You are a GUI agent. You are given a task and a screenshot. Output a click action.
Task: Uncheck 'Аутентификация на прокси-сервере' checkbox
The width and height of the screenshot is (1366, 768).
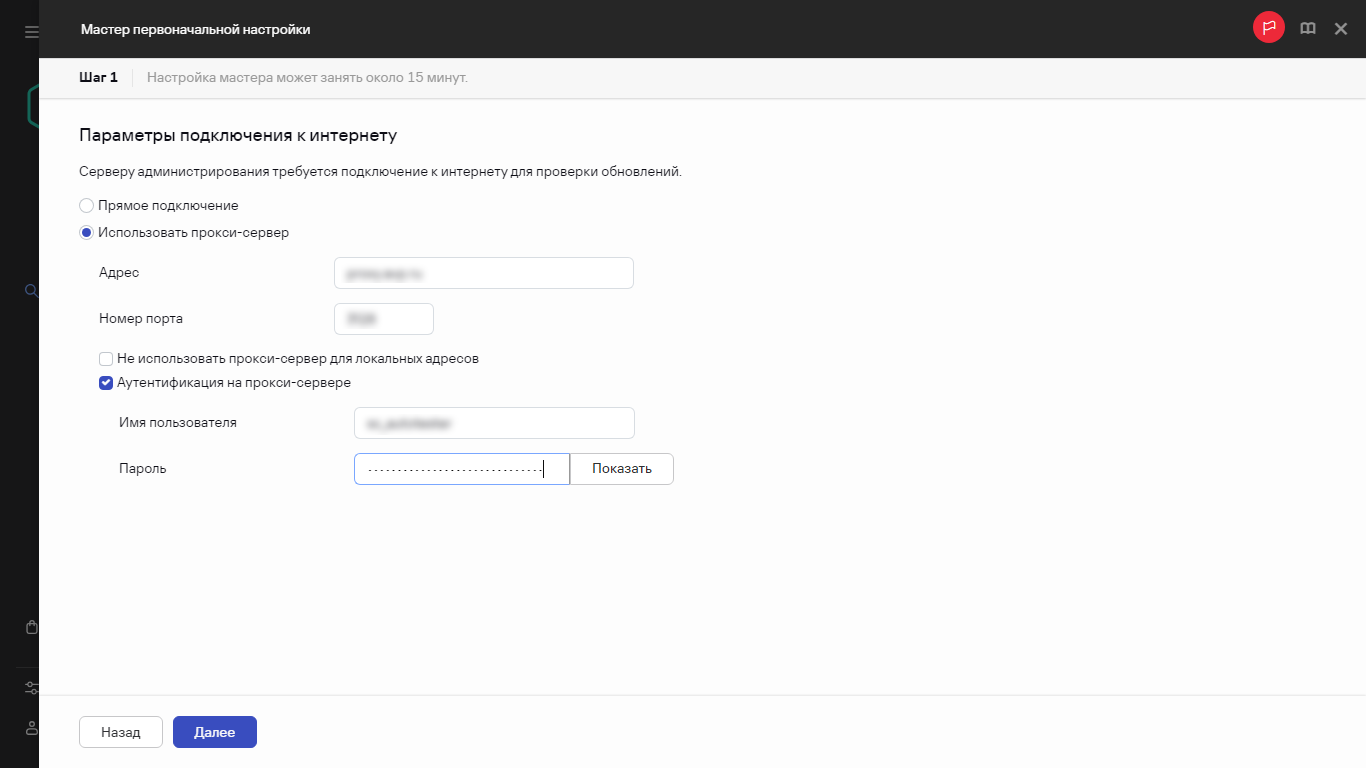click(106, 382)
